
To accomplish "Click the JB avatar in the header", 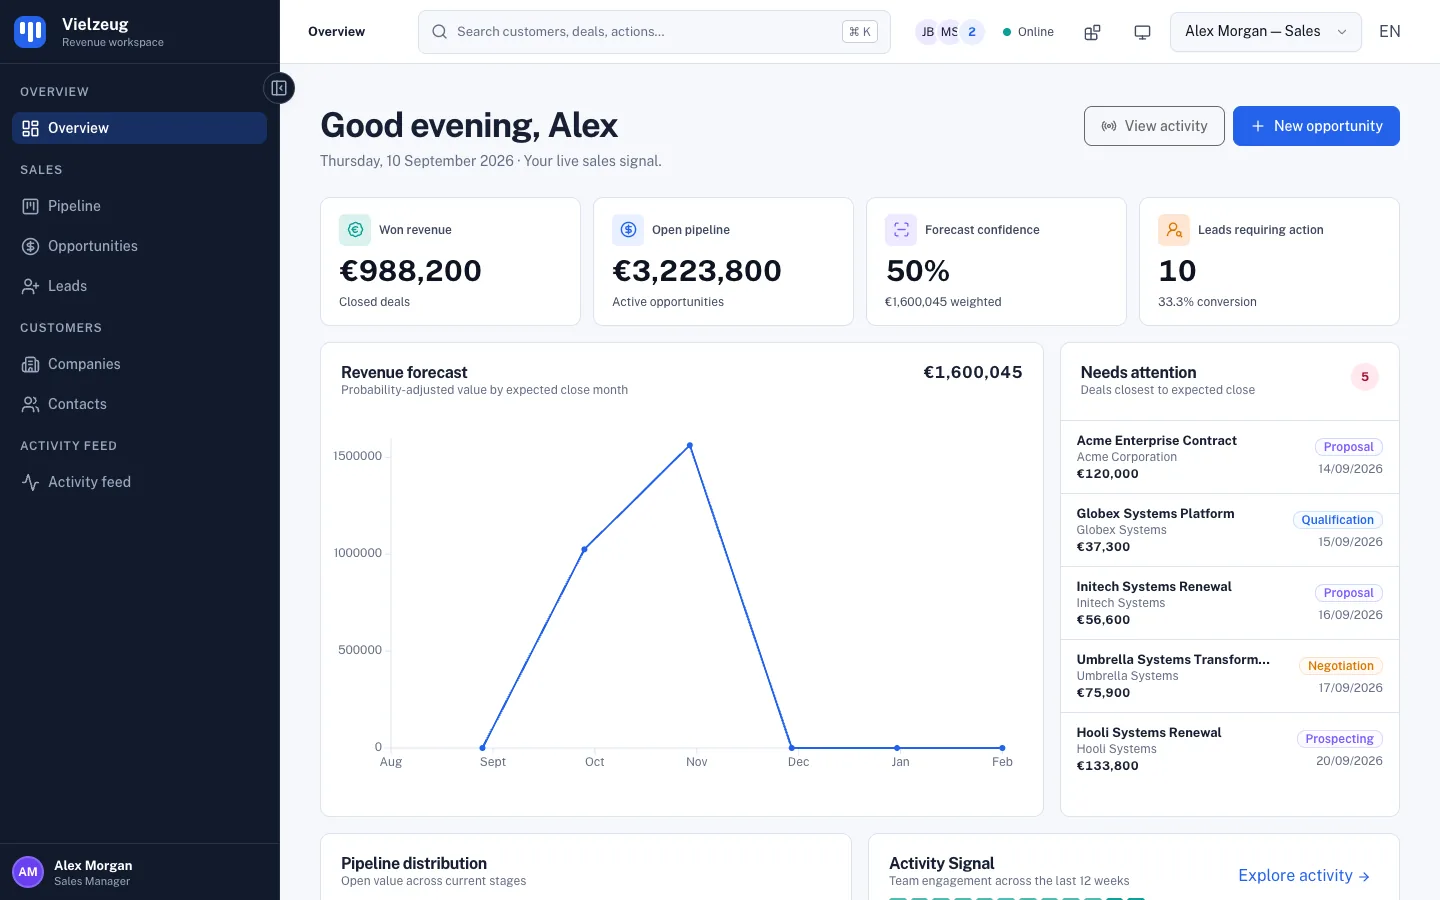I will coord(927,32).
